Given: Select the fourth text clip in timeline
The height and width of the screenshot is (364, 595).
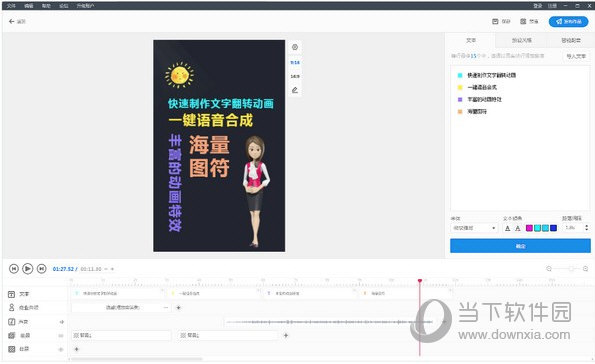Looking at the screenshot, I should (405, 293).
